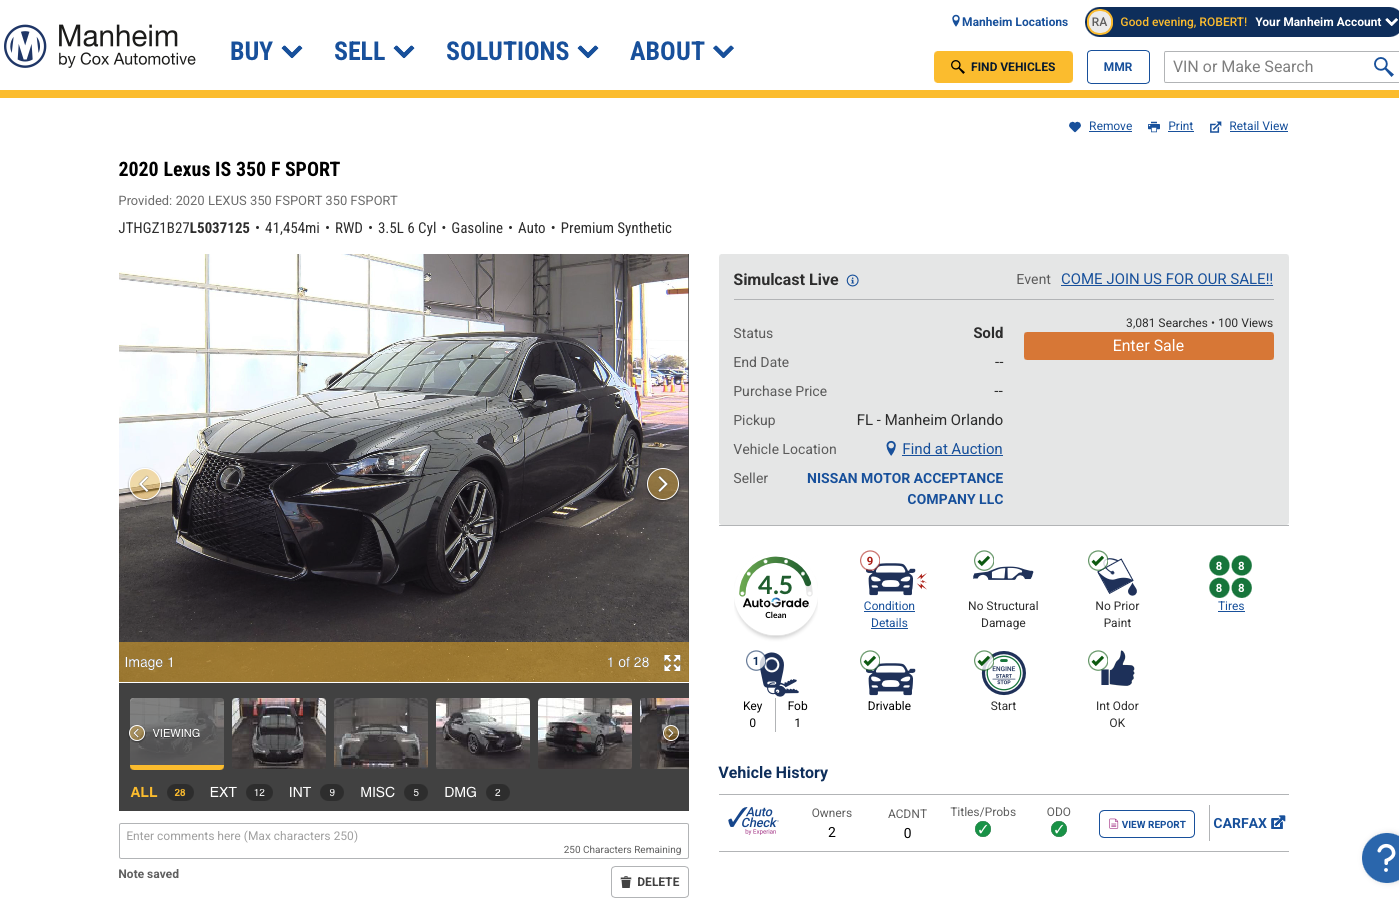
Task: Click the DELETE note button
Action: [x=650, y=882]
